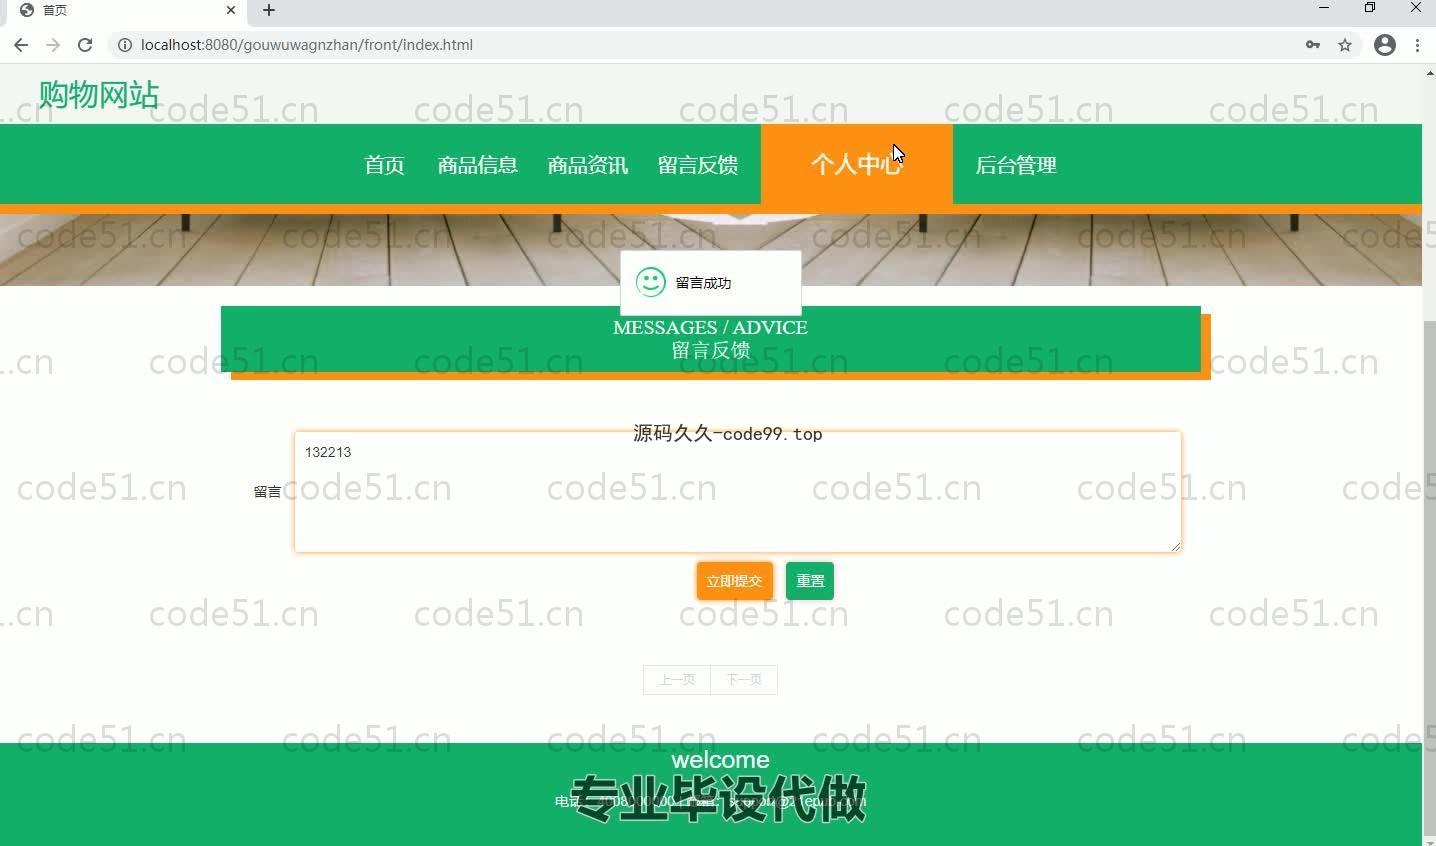Open 后台管理 in navigation menu
Viewport: 1436px width, 846px height.
pyautogui.click(x=1016, y=165)
